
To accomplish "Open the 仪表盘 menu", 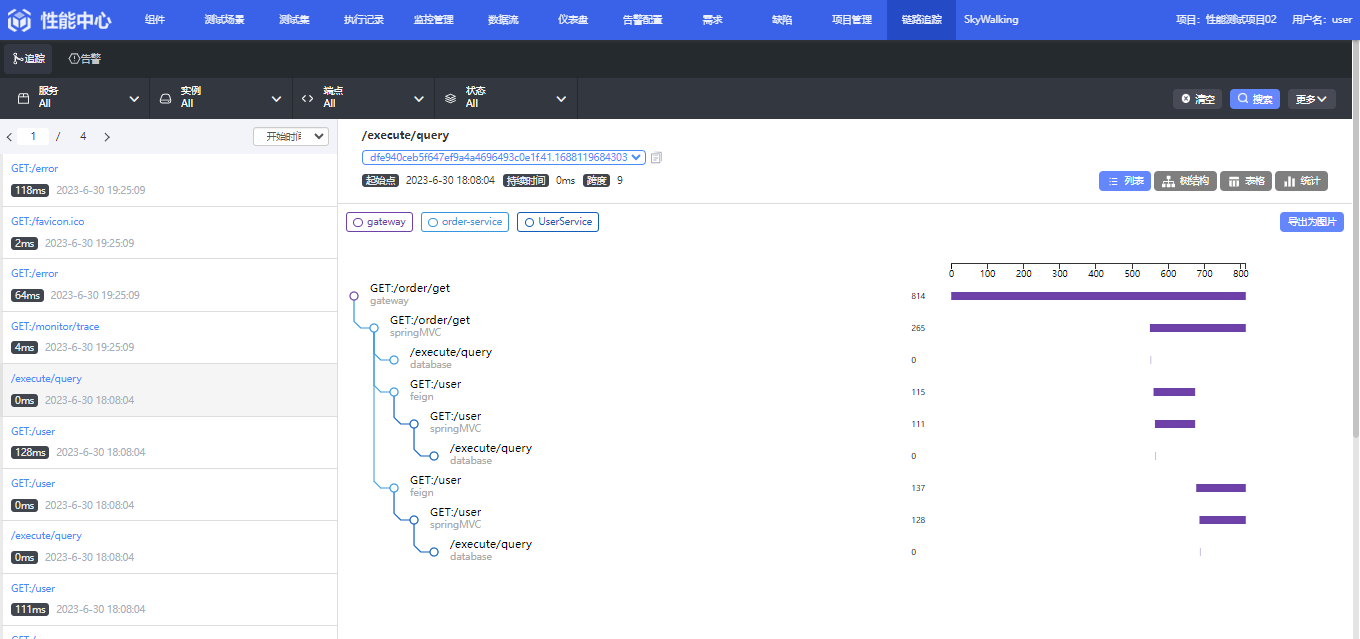I will [573, 20].
